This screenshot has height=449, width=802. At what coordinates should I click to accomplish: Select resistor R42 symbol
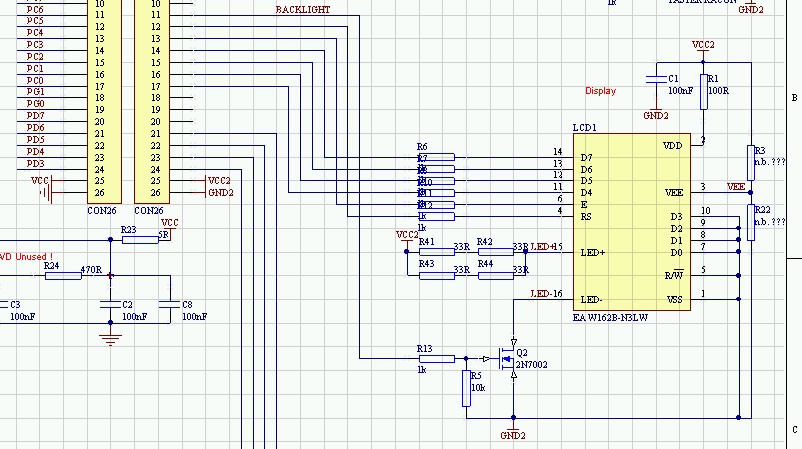496,252
